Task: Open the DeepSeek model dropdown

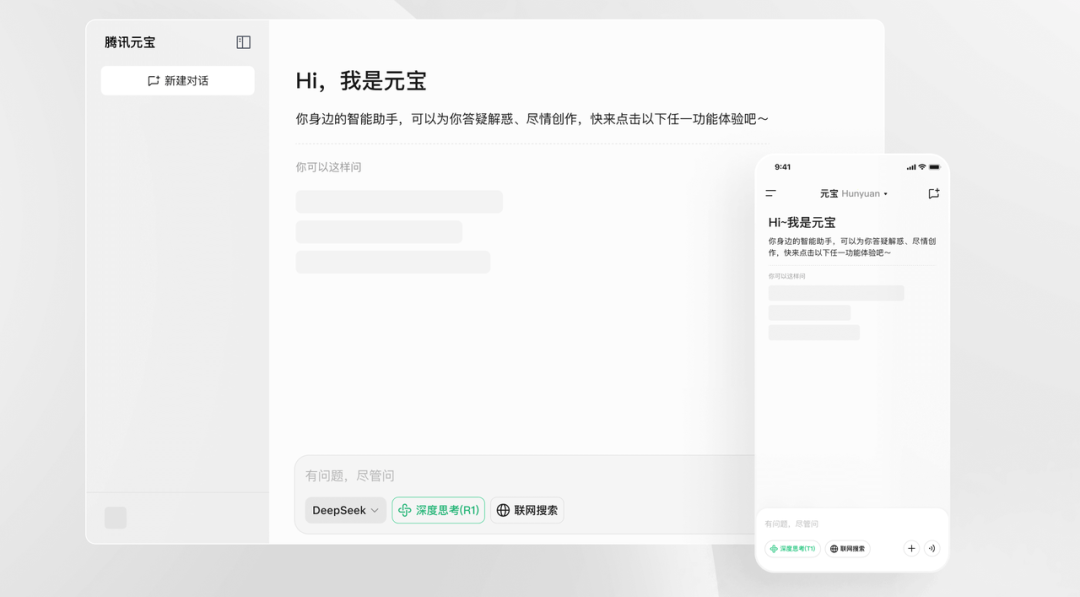Action: coord(345,510)
